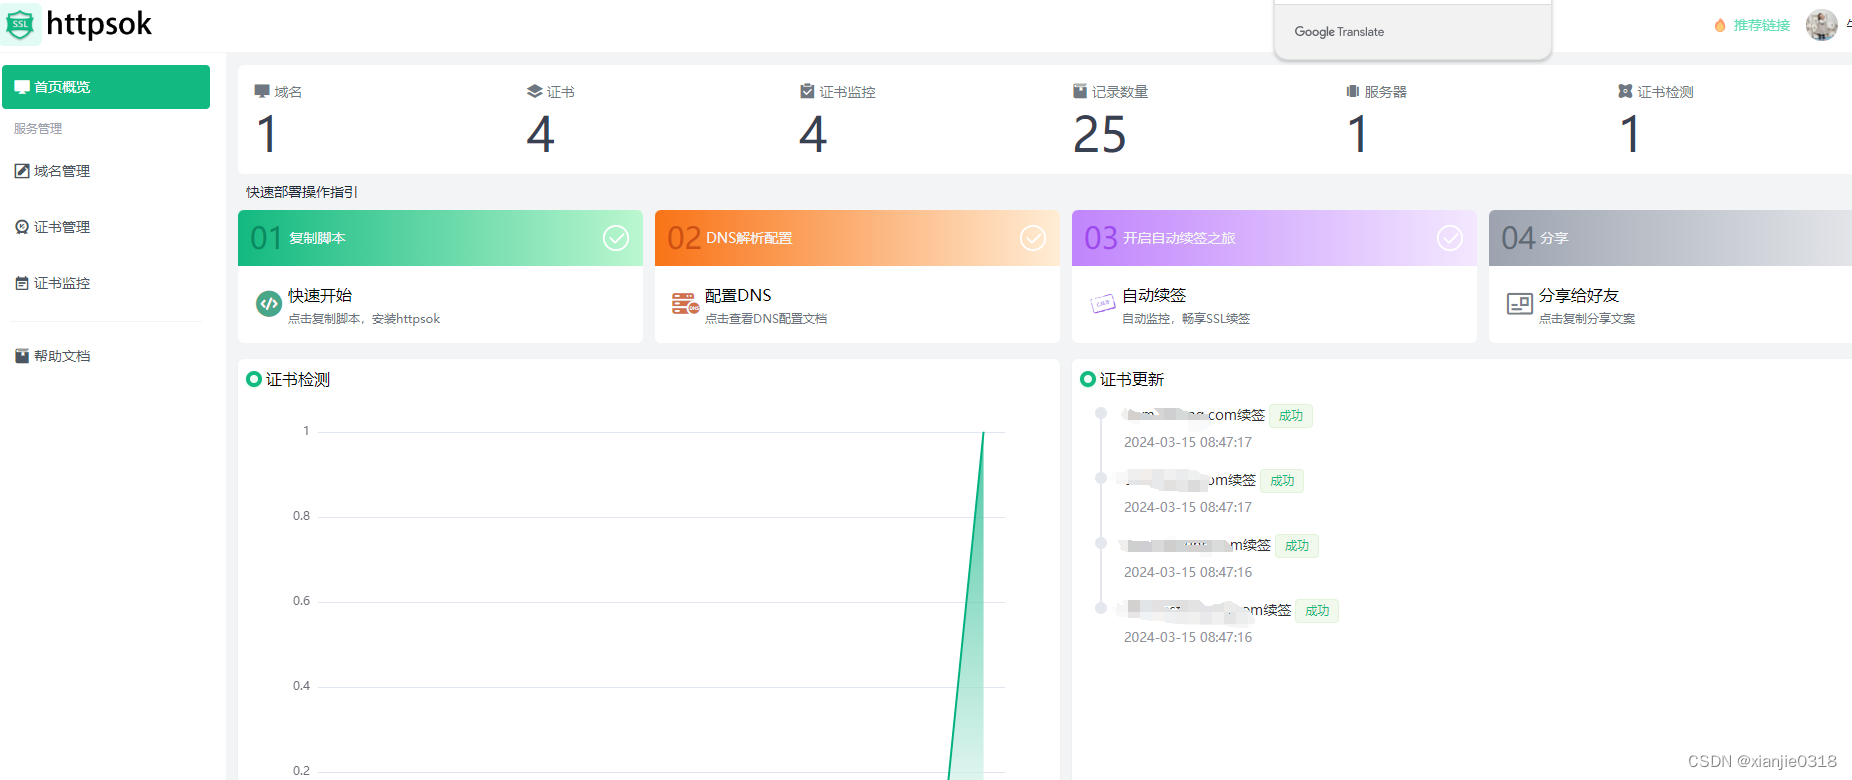Image resolution: width=1852 pixels, height=780 pixels.
Task: Click the 快速部署操作指引 heading
Action: pos(302,192)
